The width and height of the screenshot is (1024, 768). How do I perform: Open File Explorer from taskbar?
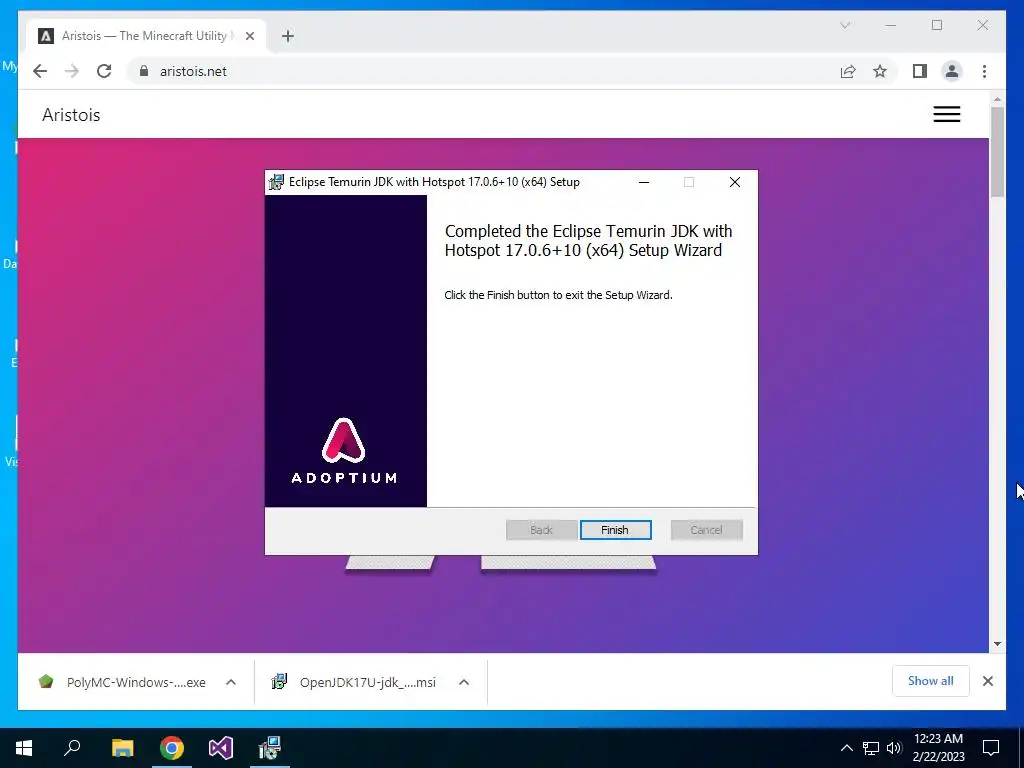(x=122, y=748)
